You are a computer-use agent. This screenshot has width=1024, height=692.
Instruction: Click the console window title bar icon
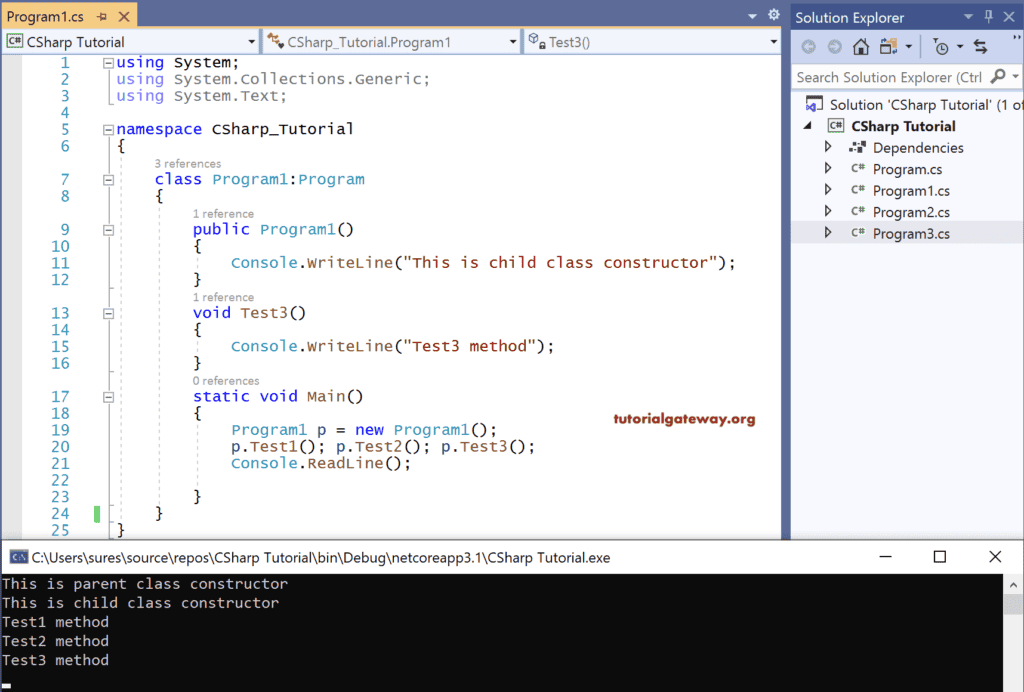point(18,557)
